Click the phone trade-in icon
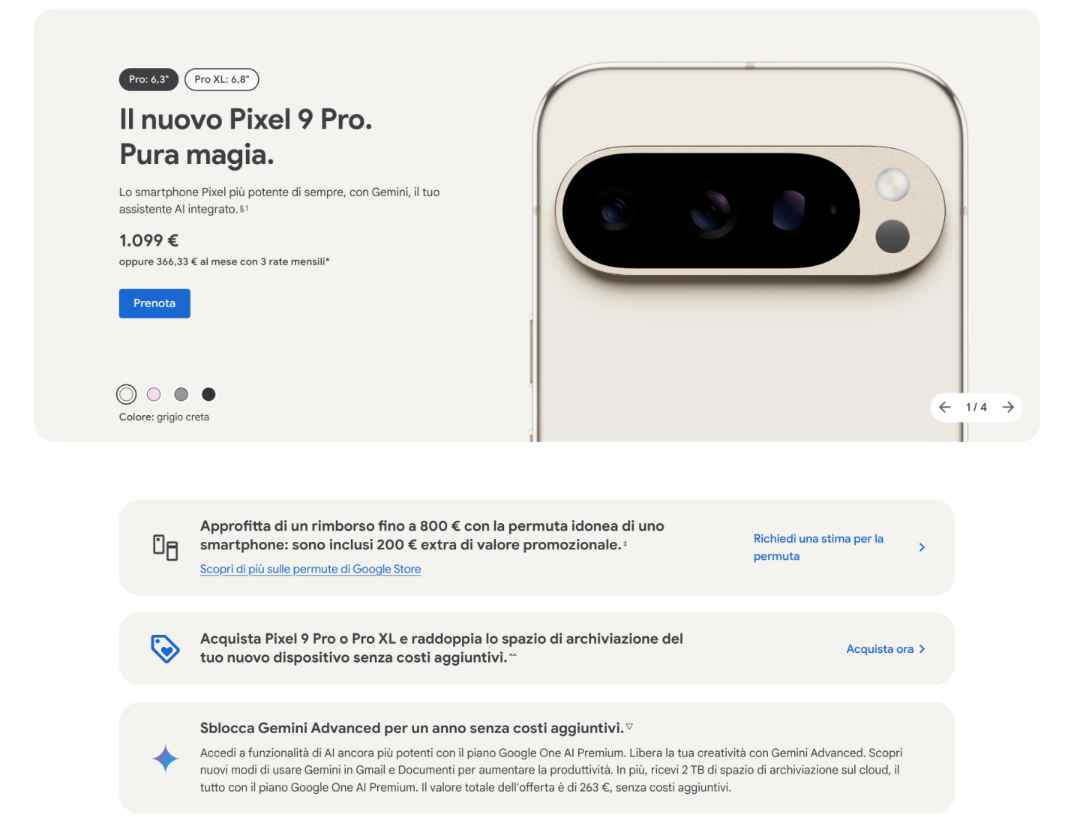 (x=165, y=547)
